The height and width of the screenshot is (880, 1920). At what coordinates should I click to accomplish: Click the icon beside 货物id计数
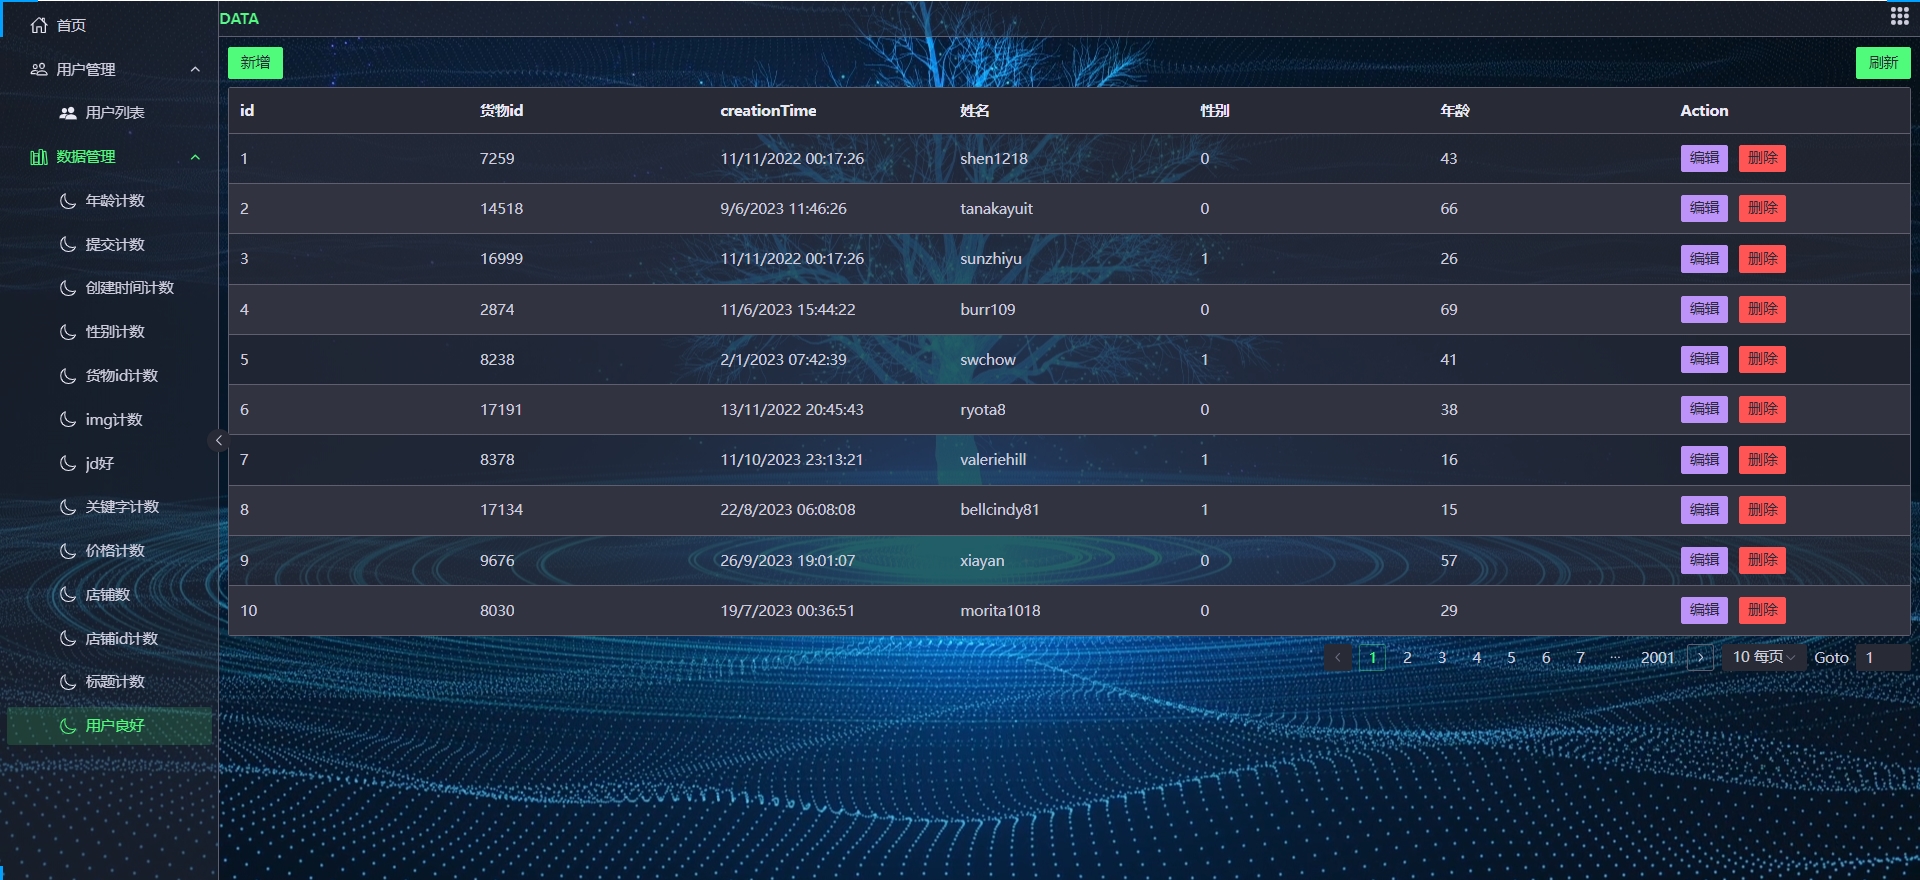[68, 376]
